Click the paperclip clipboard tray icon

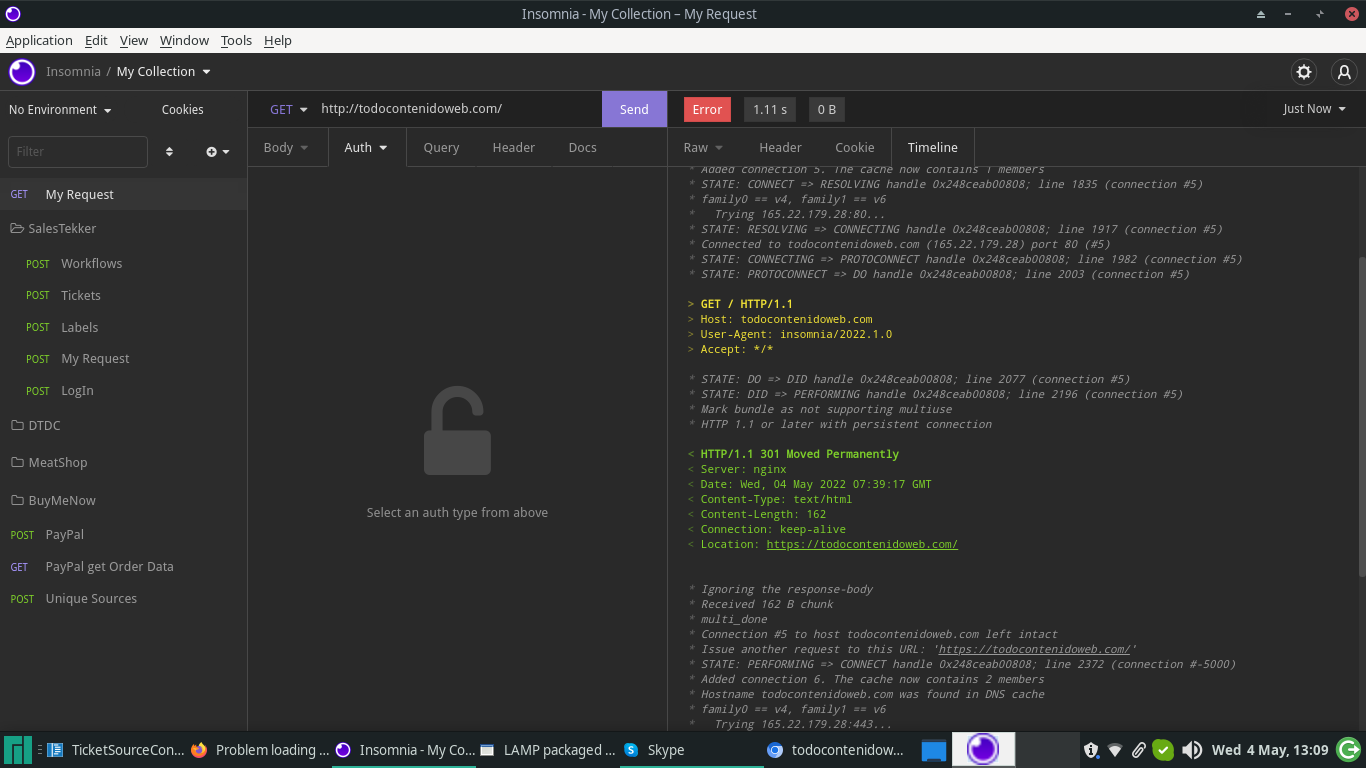pyautogui.click(x=1139, y=750)
